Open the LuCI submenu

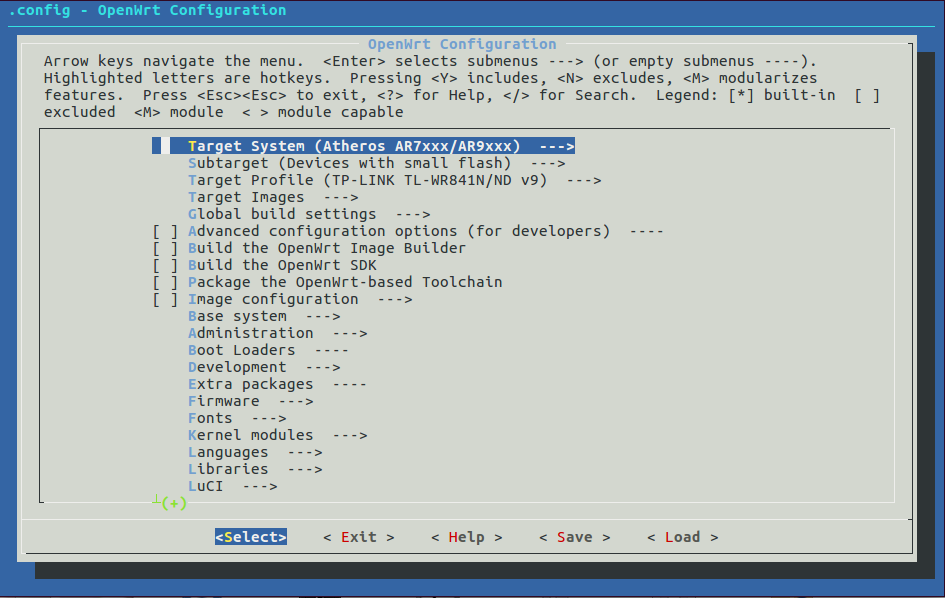pyautogui.click(x=233, y=486)
